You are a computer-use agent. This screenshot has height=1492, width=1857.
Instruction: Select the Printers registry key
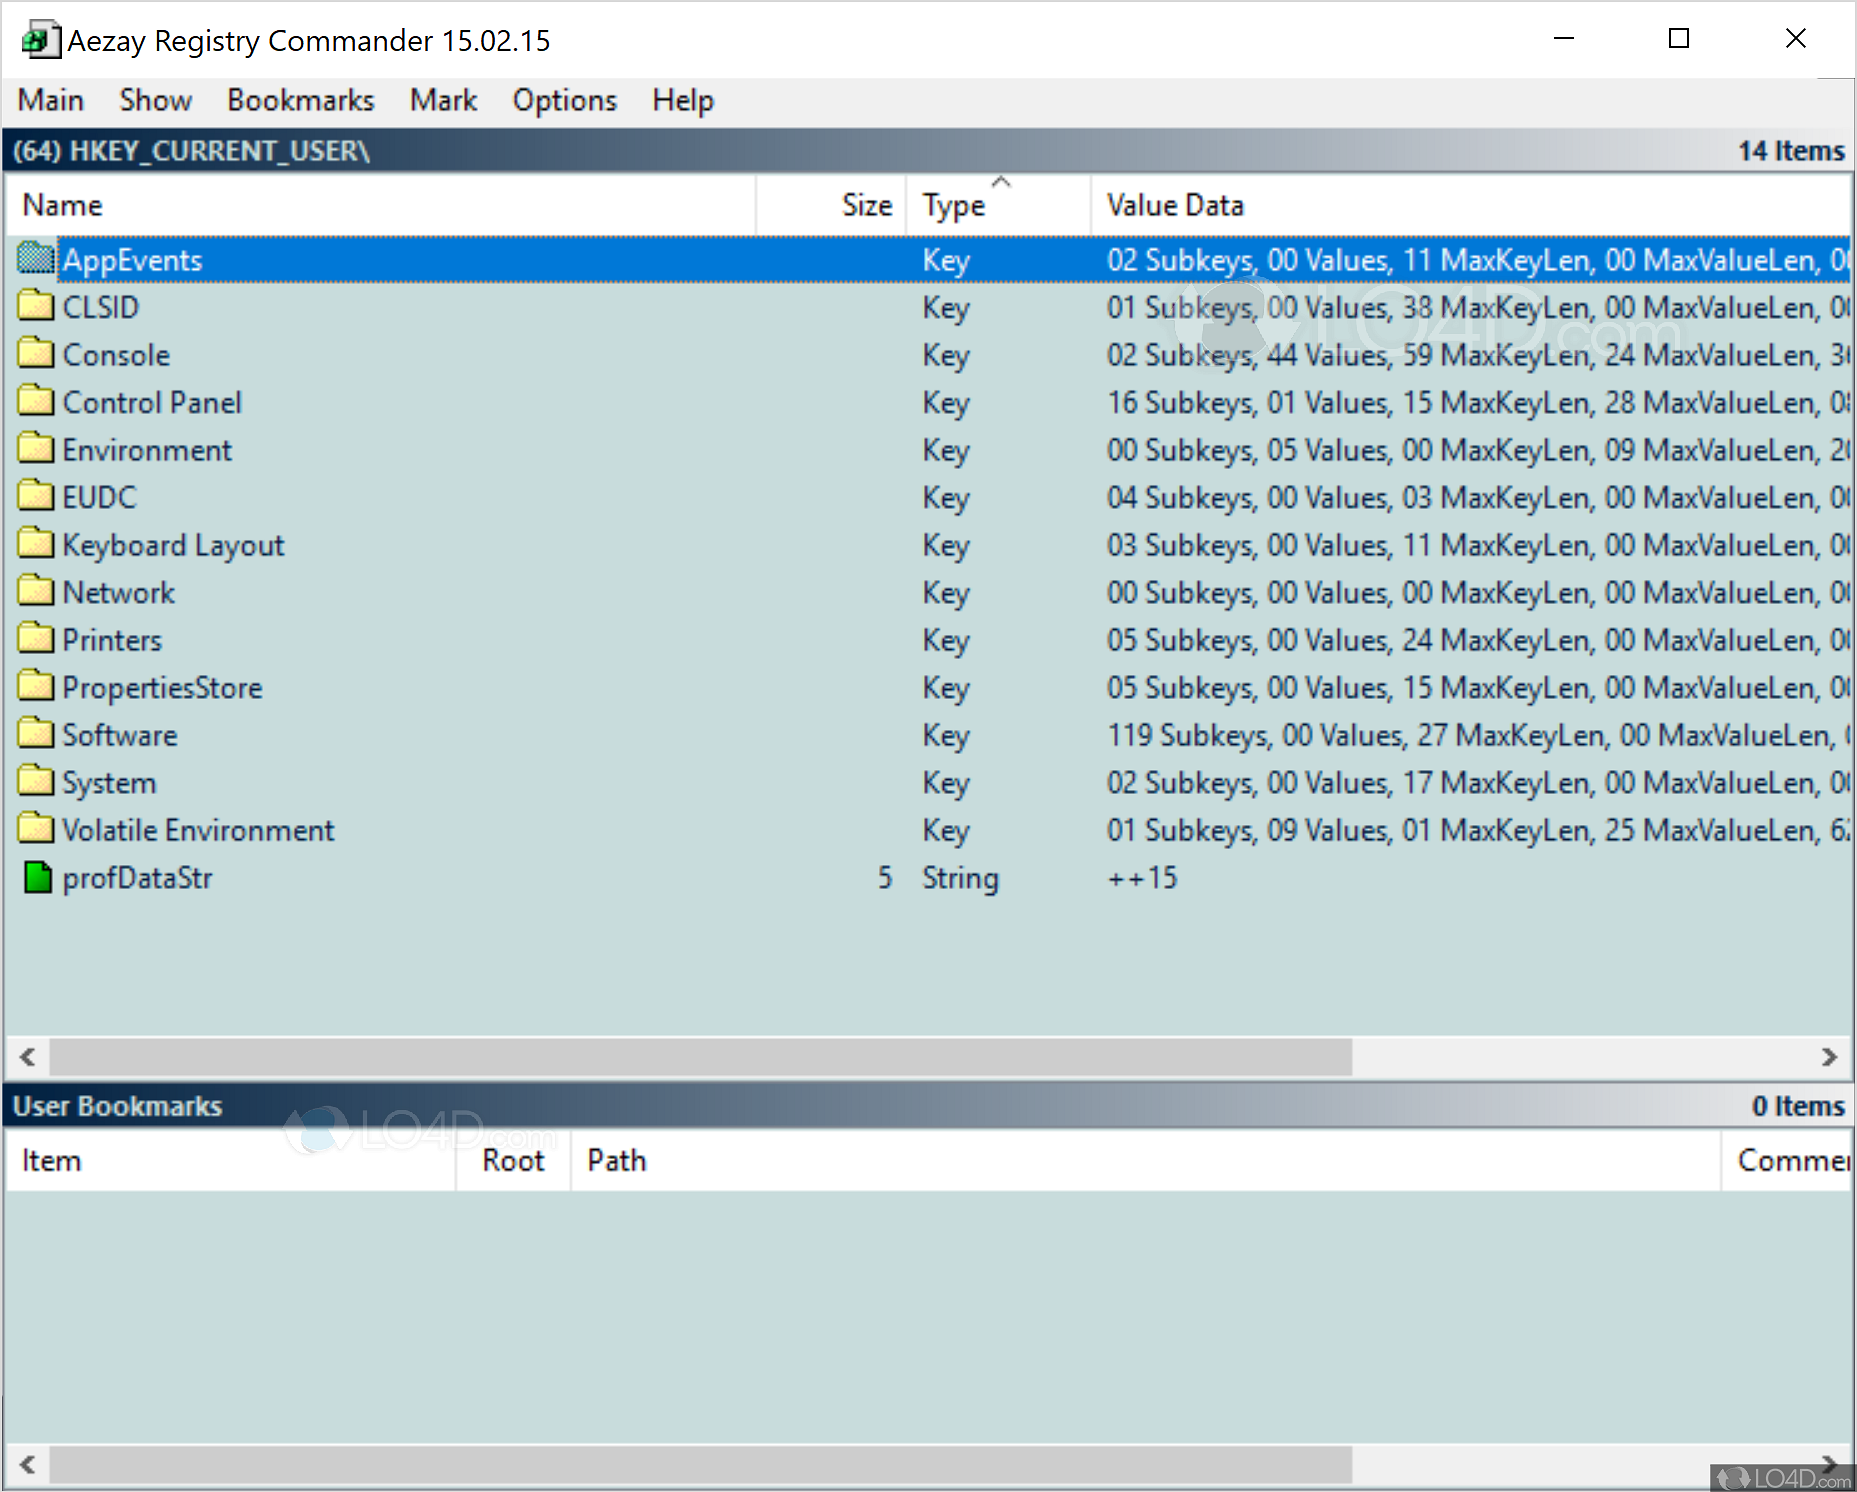pos(111,638)
